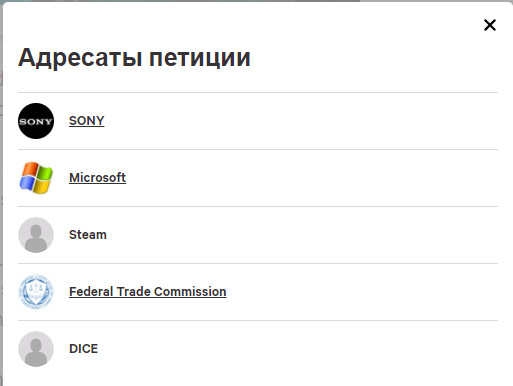Click the word Commission in the FTC link
The height and width of the screenshot is (386, 513).
[190, 292]
